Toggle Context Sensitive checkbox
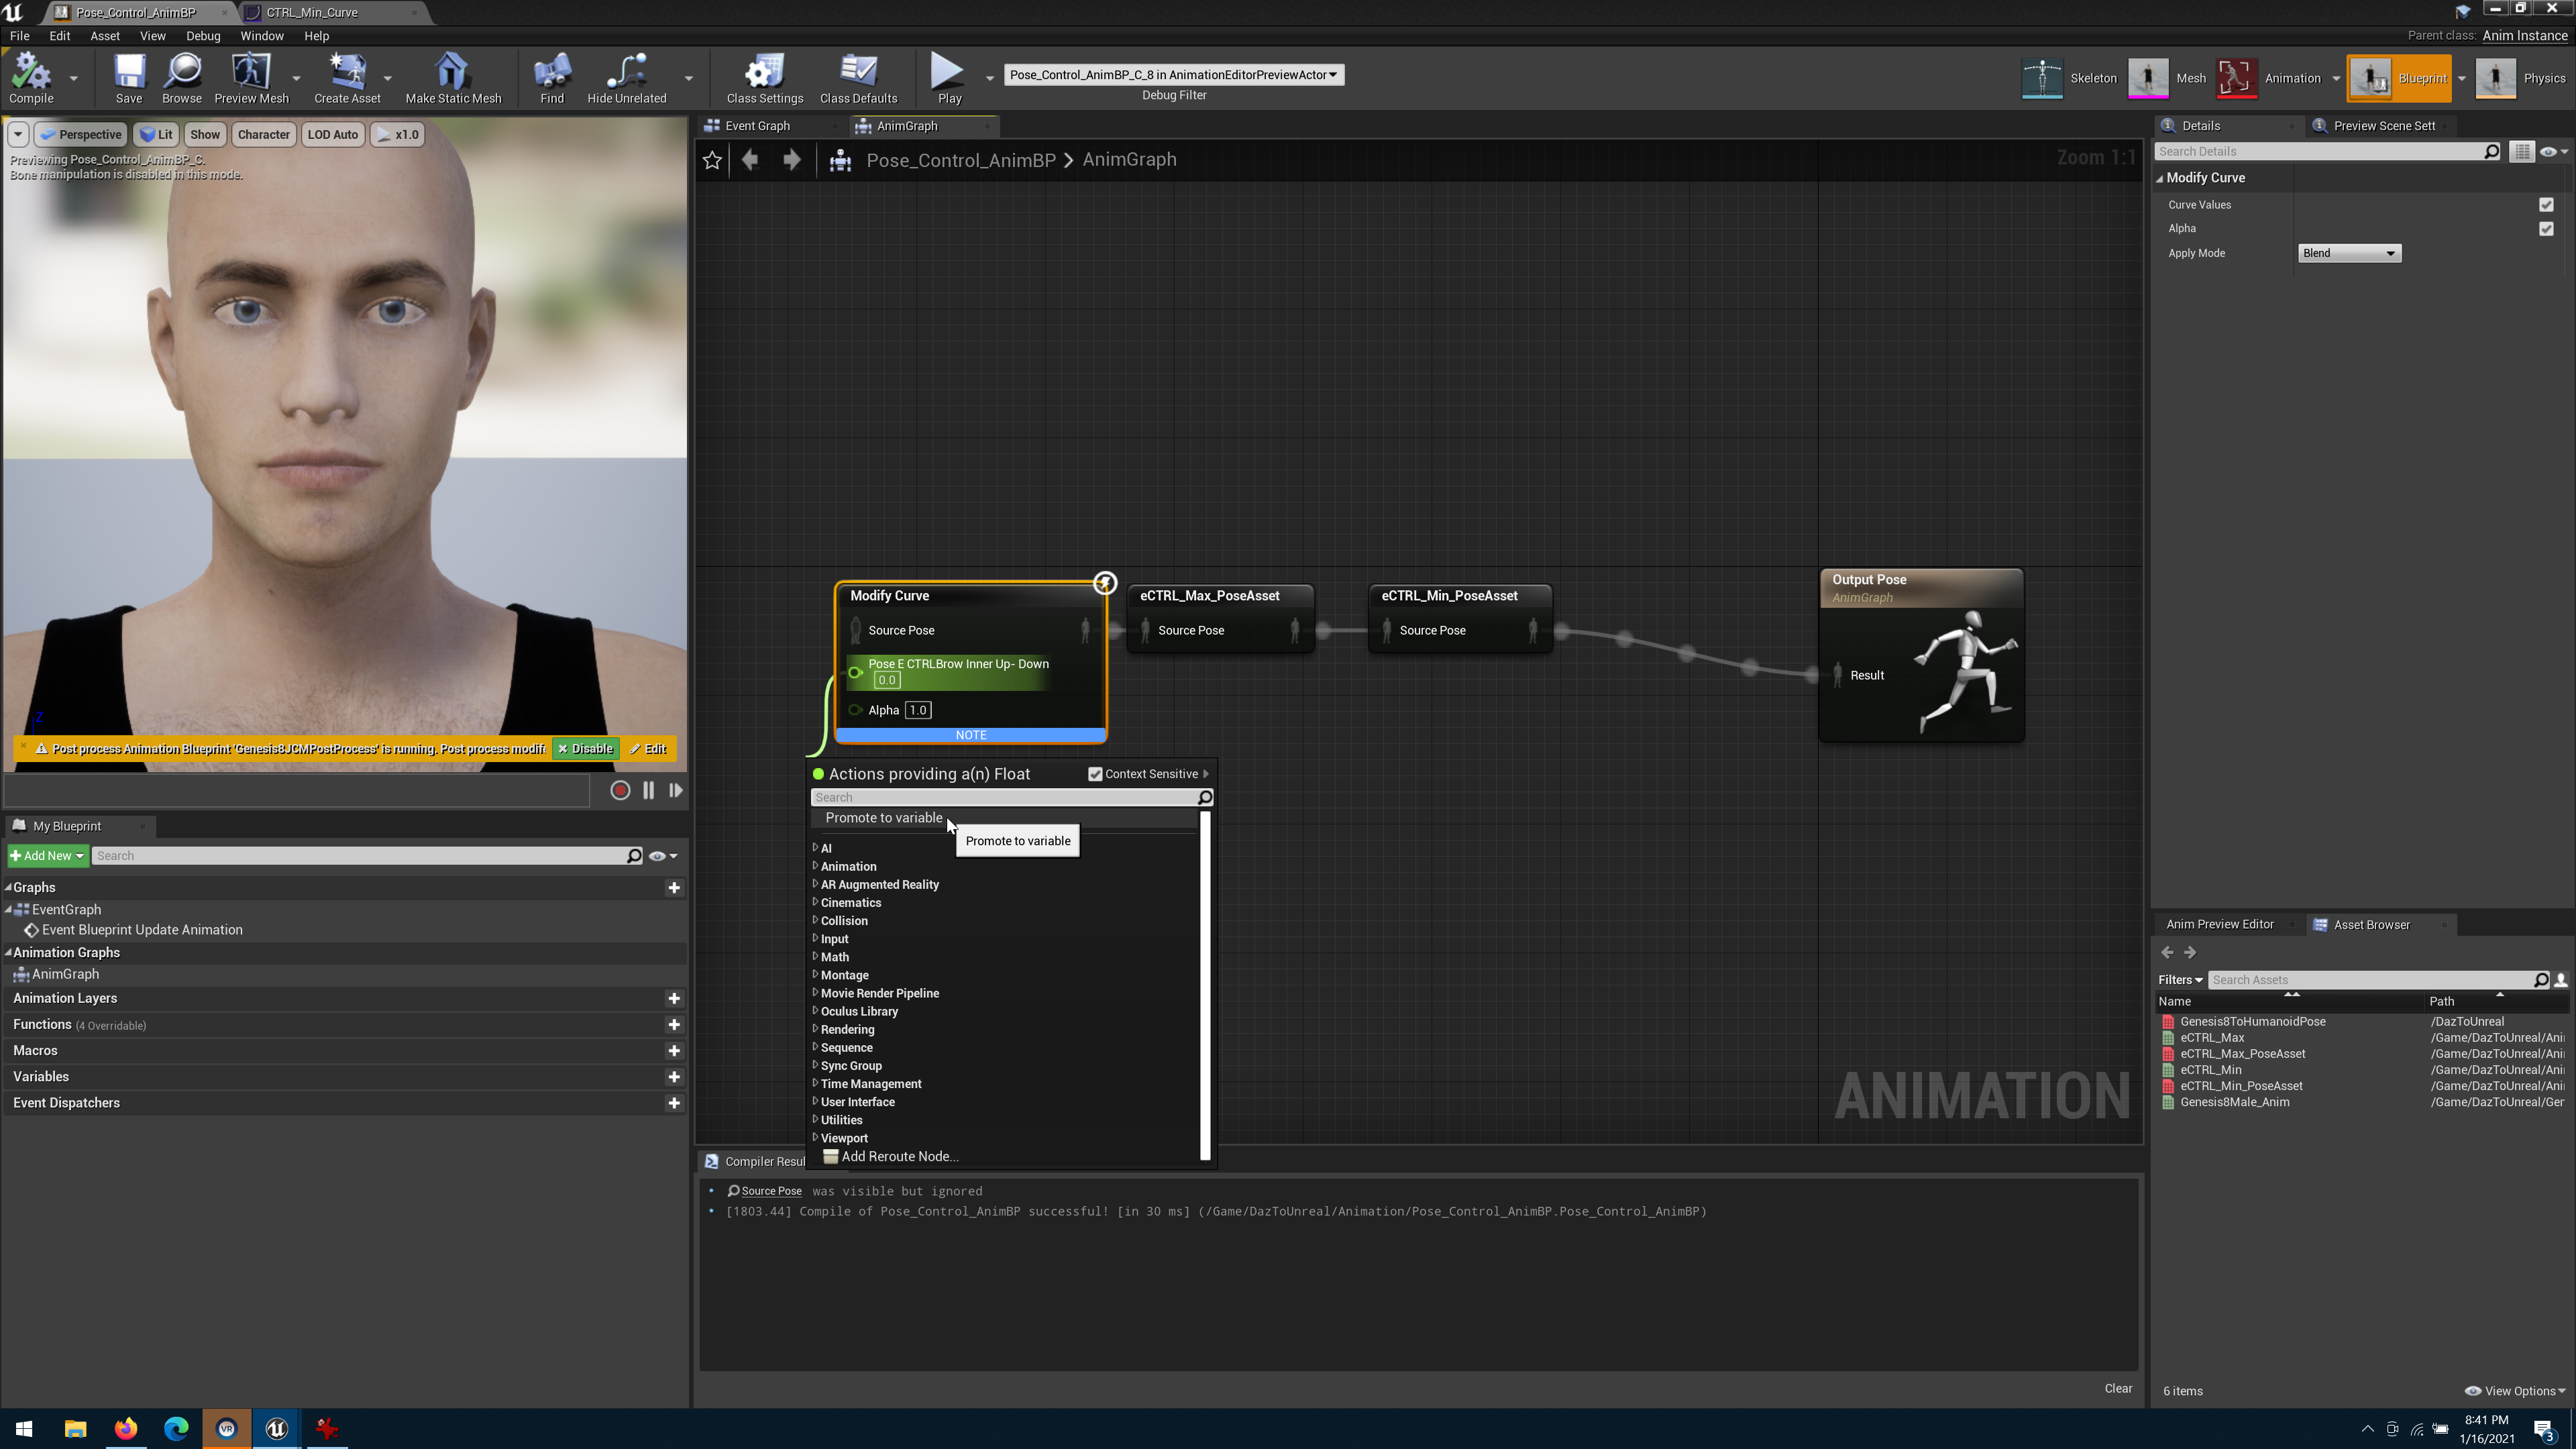Viewport: 2576px width, 1449px height. click(x=1095, y=773)
